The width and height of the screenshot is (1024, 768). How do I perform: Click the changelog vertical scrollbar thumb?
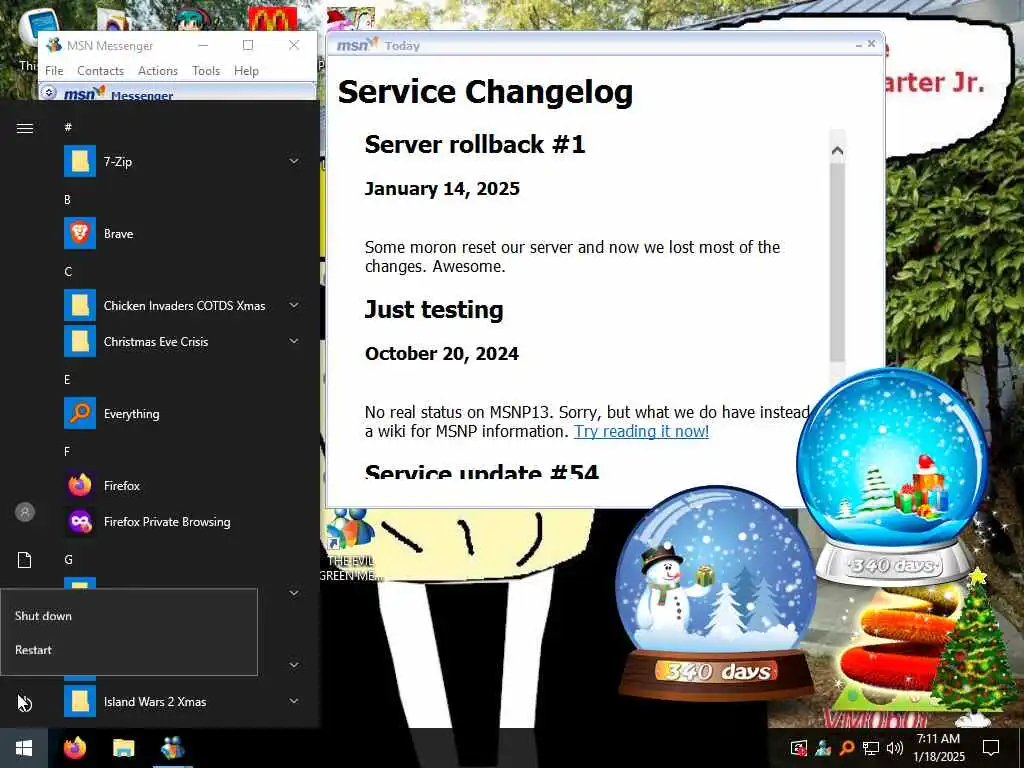837,261
